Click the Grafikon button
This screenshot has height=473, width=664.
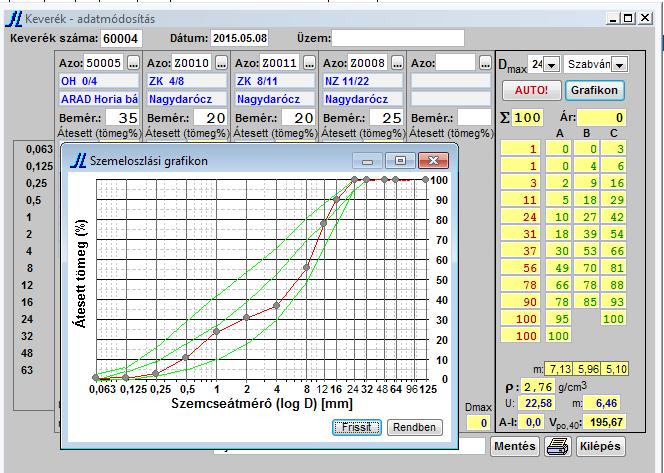(x=594, y=90)
